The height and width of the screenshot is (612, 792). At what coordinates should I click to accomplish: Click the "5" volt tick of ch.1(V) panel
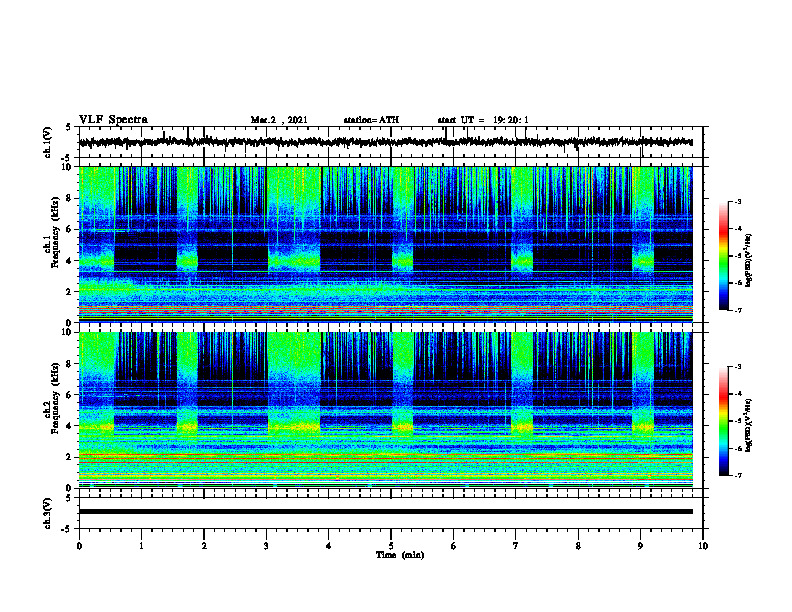pos(68,127)
